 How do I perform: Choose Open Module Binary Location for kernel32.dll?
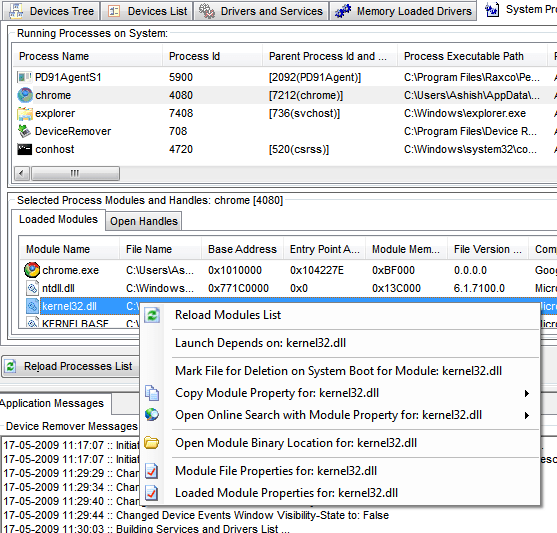coord(340,443)
